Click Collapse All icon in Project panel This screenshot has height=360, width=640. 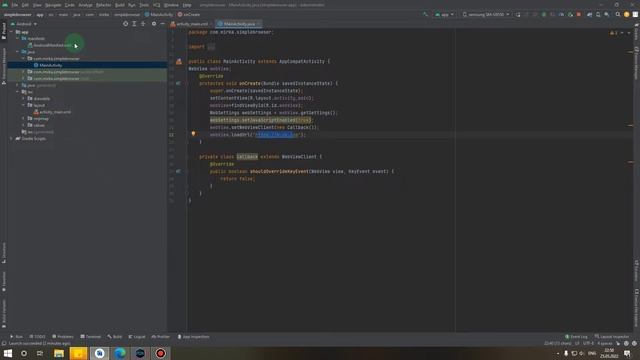(x=143, y=24)
